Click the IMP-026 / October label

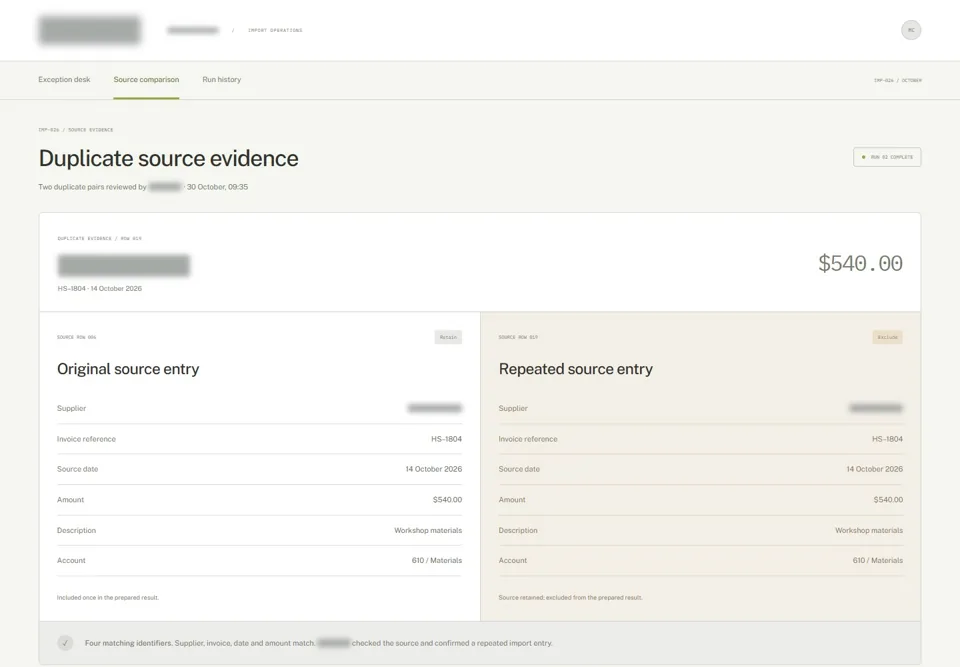pos(898,80)
